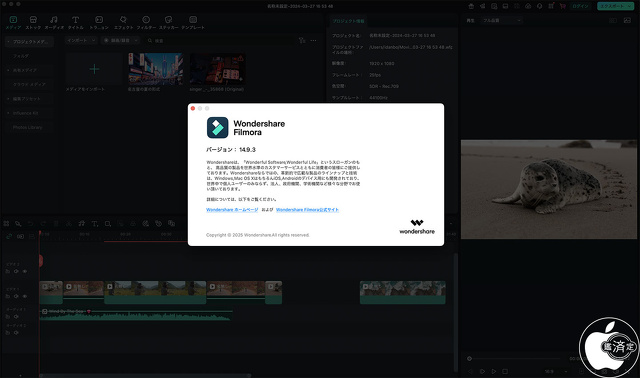This screenshot has height=378, width=640.
Task: Toggle the preview snapshot/image icon
Action: pyautogui.click(x=627, y=20)
